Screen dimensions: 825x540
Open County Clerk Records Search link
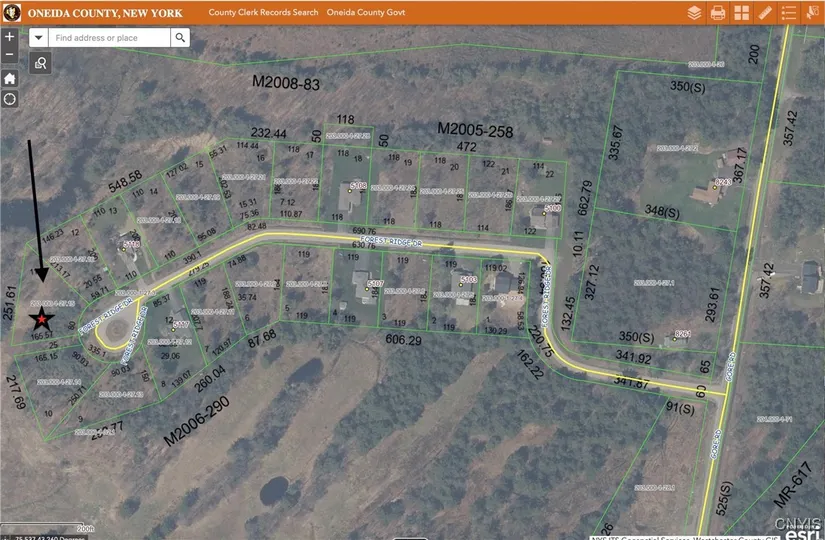[x=263, y=13]
